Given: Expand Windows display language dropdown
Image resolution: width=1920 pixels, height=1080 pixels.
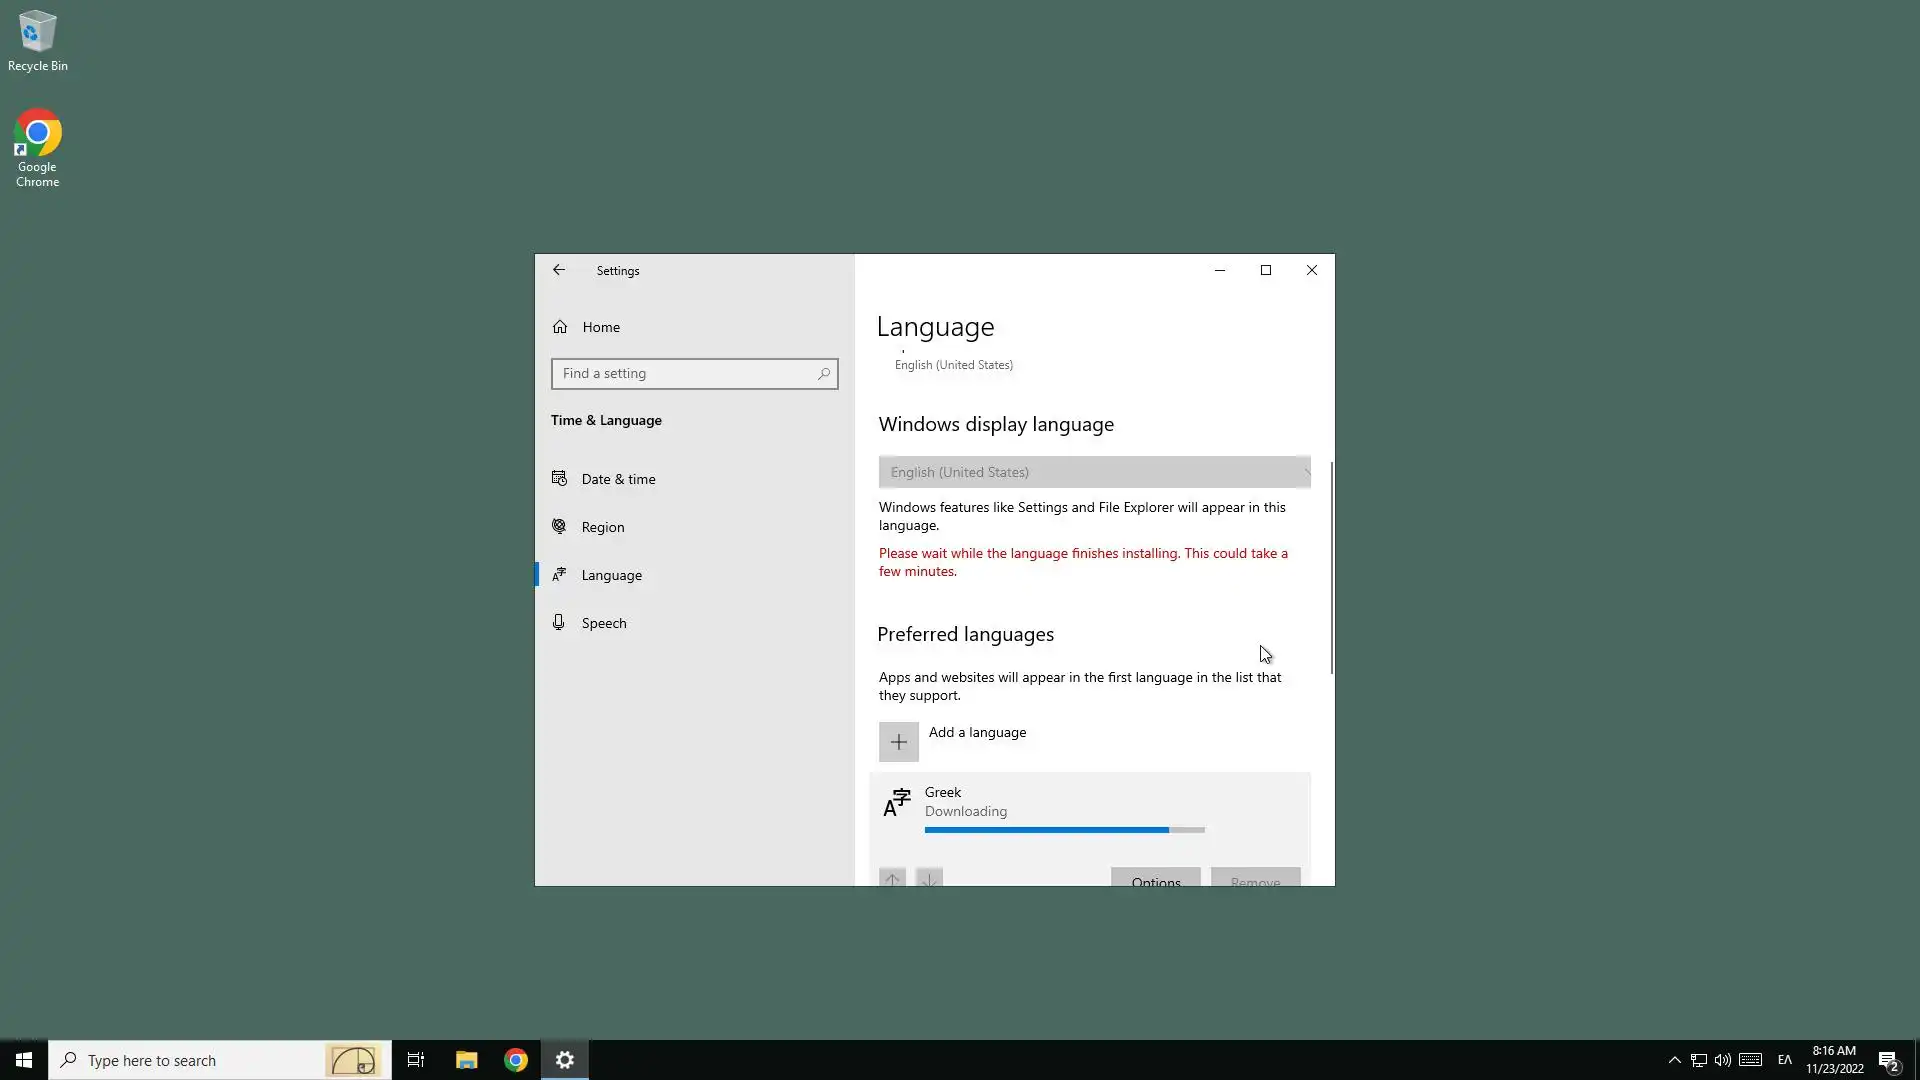Looking at the screenshot, I should tap(1094, 472).
